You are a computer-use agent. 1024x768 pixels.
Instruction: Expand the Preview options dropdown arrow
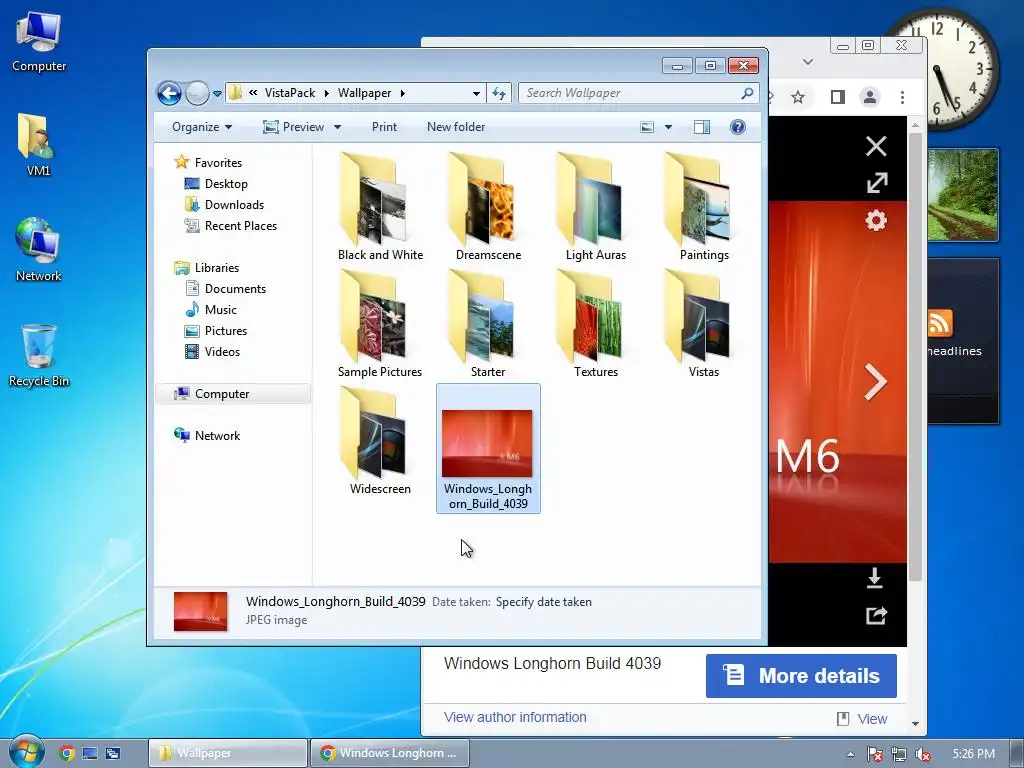pyautogui.click(x=338, y=127)
